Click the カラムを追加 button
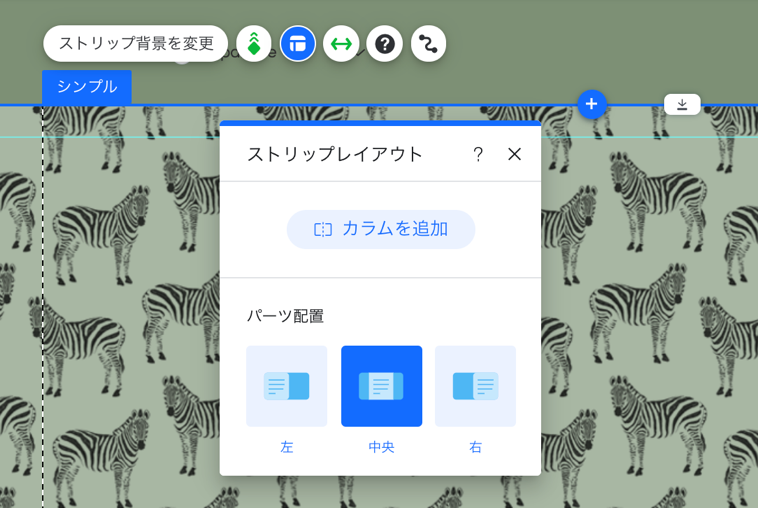This screenshot has width=758, height=508. [381, 229]
